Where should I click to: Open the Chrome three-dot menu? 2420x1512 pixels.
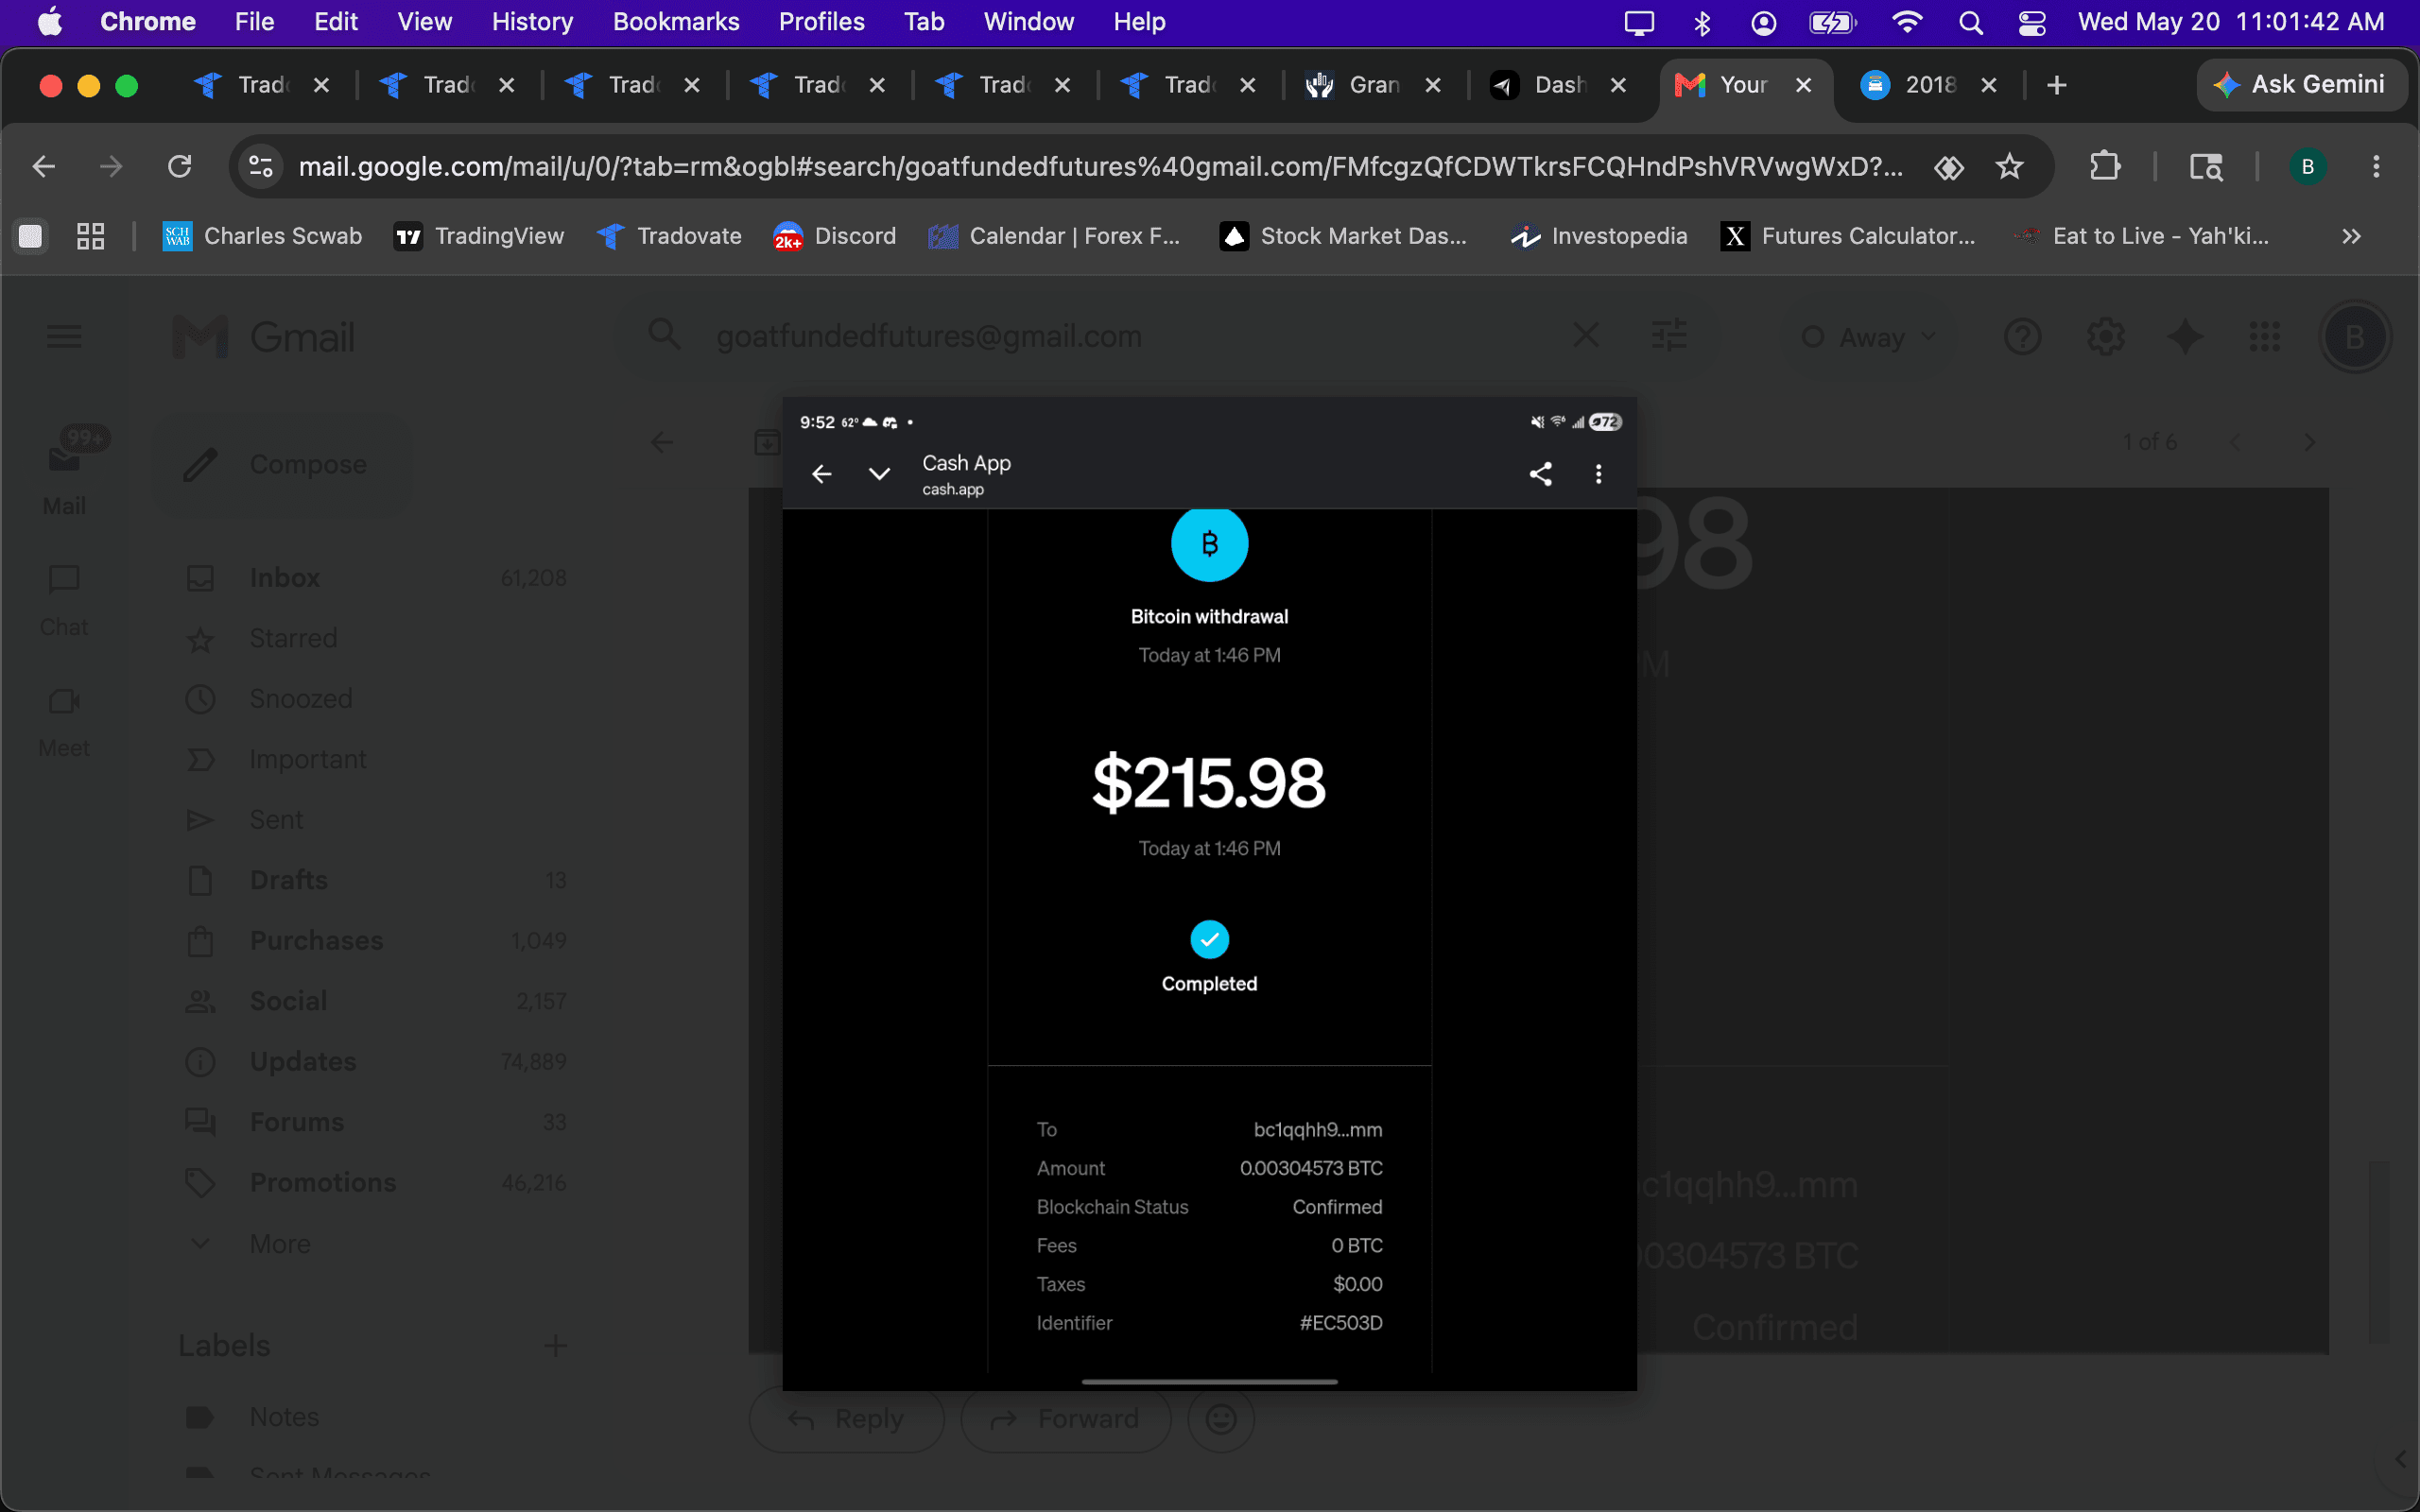2376,166
